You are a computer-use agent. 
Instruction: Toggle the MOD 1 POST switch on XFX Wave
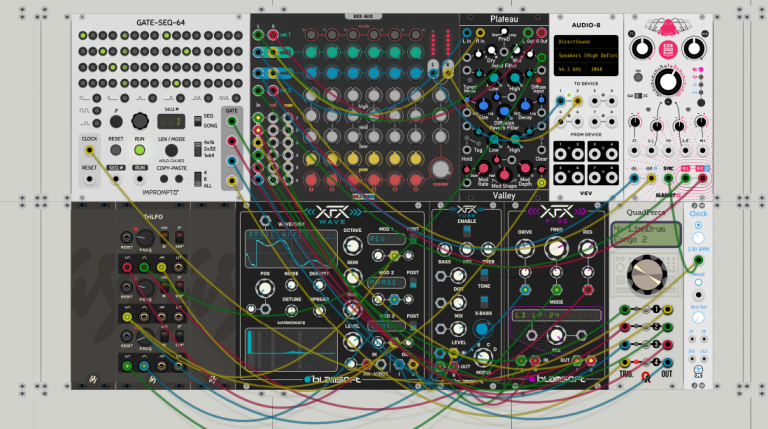pyautogui.click(x=413, y=239)
